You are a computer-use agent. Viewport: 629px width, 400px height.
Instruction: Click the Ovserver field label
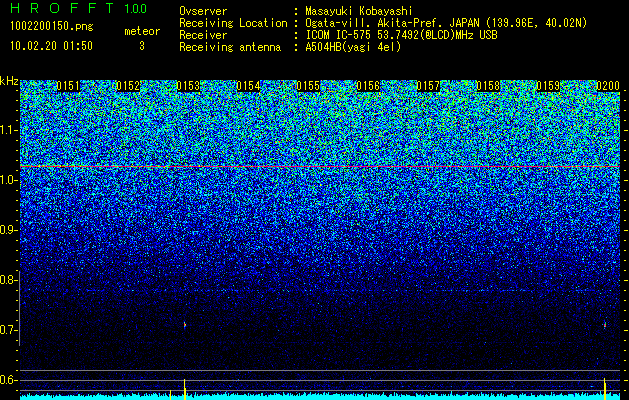[x=203, y=11]
